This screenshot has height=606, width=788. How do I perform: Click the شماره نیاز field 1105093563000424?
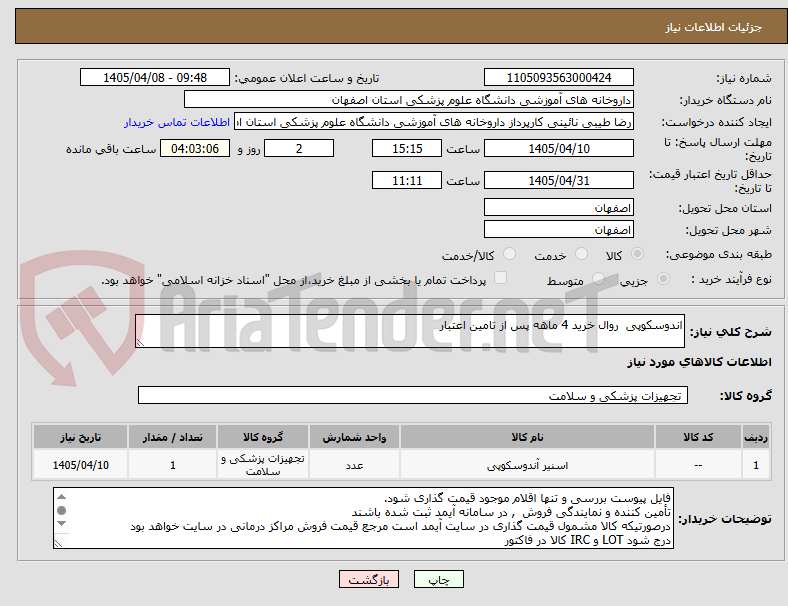coord(558,77)
